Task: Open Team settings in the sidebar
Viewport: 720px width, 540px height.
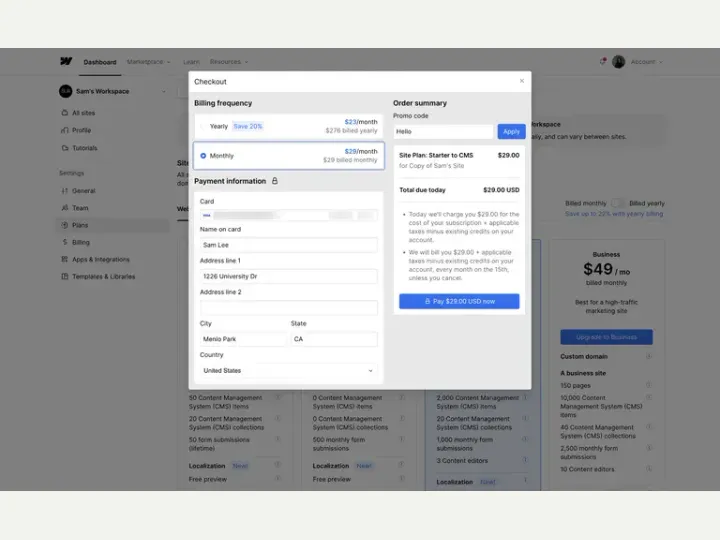Action: [x=80, y=208]
